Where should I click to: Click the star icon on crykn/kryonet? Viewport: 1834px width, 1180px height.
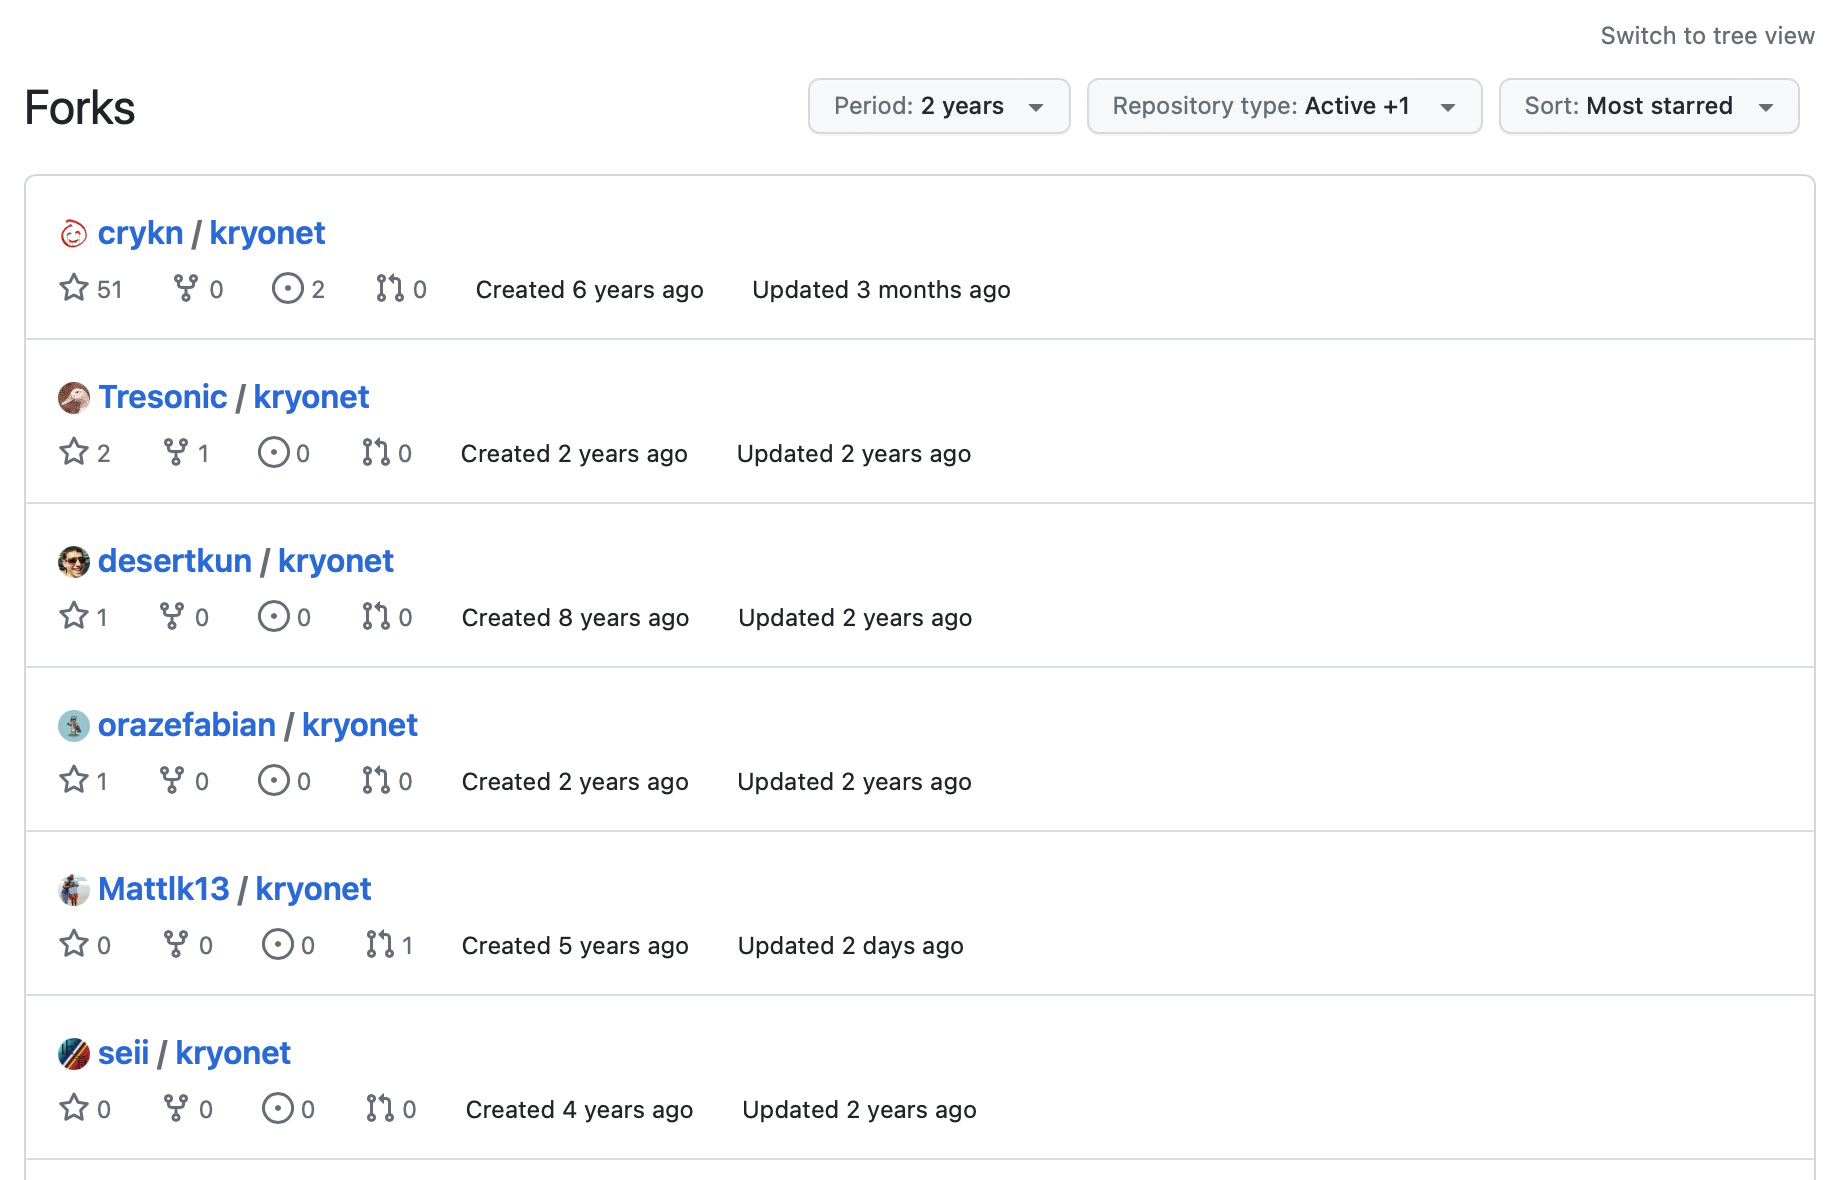point(72,288)
